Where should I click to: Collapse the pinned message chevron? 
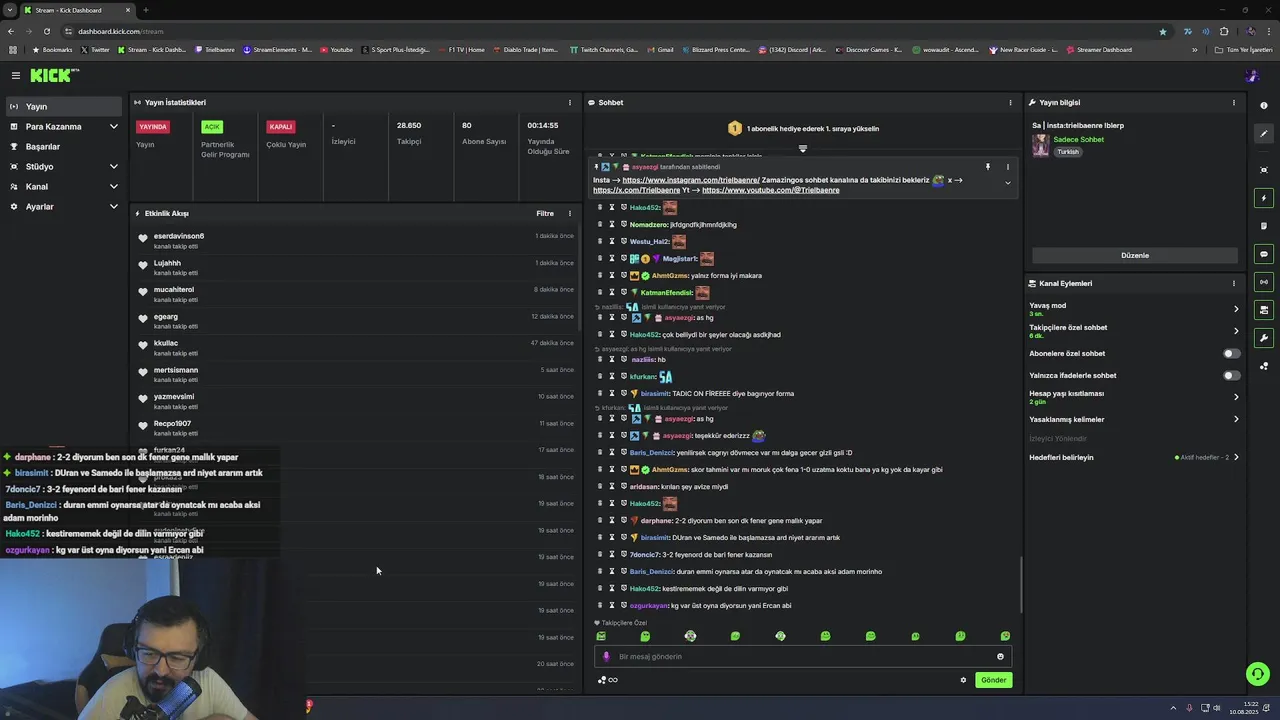pyautogui.click(x=1007, y=183)
